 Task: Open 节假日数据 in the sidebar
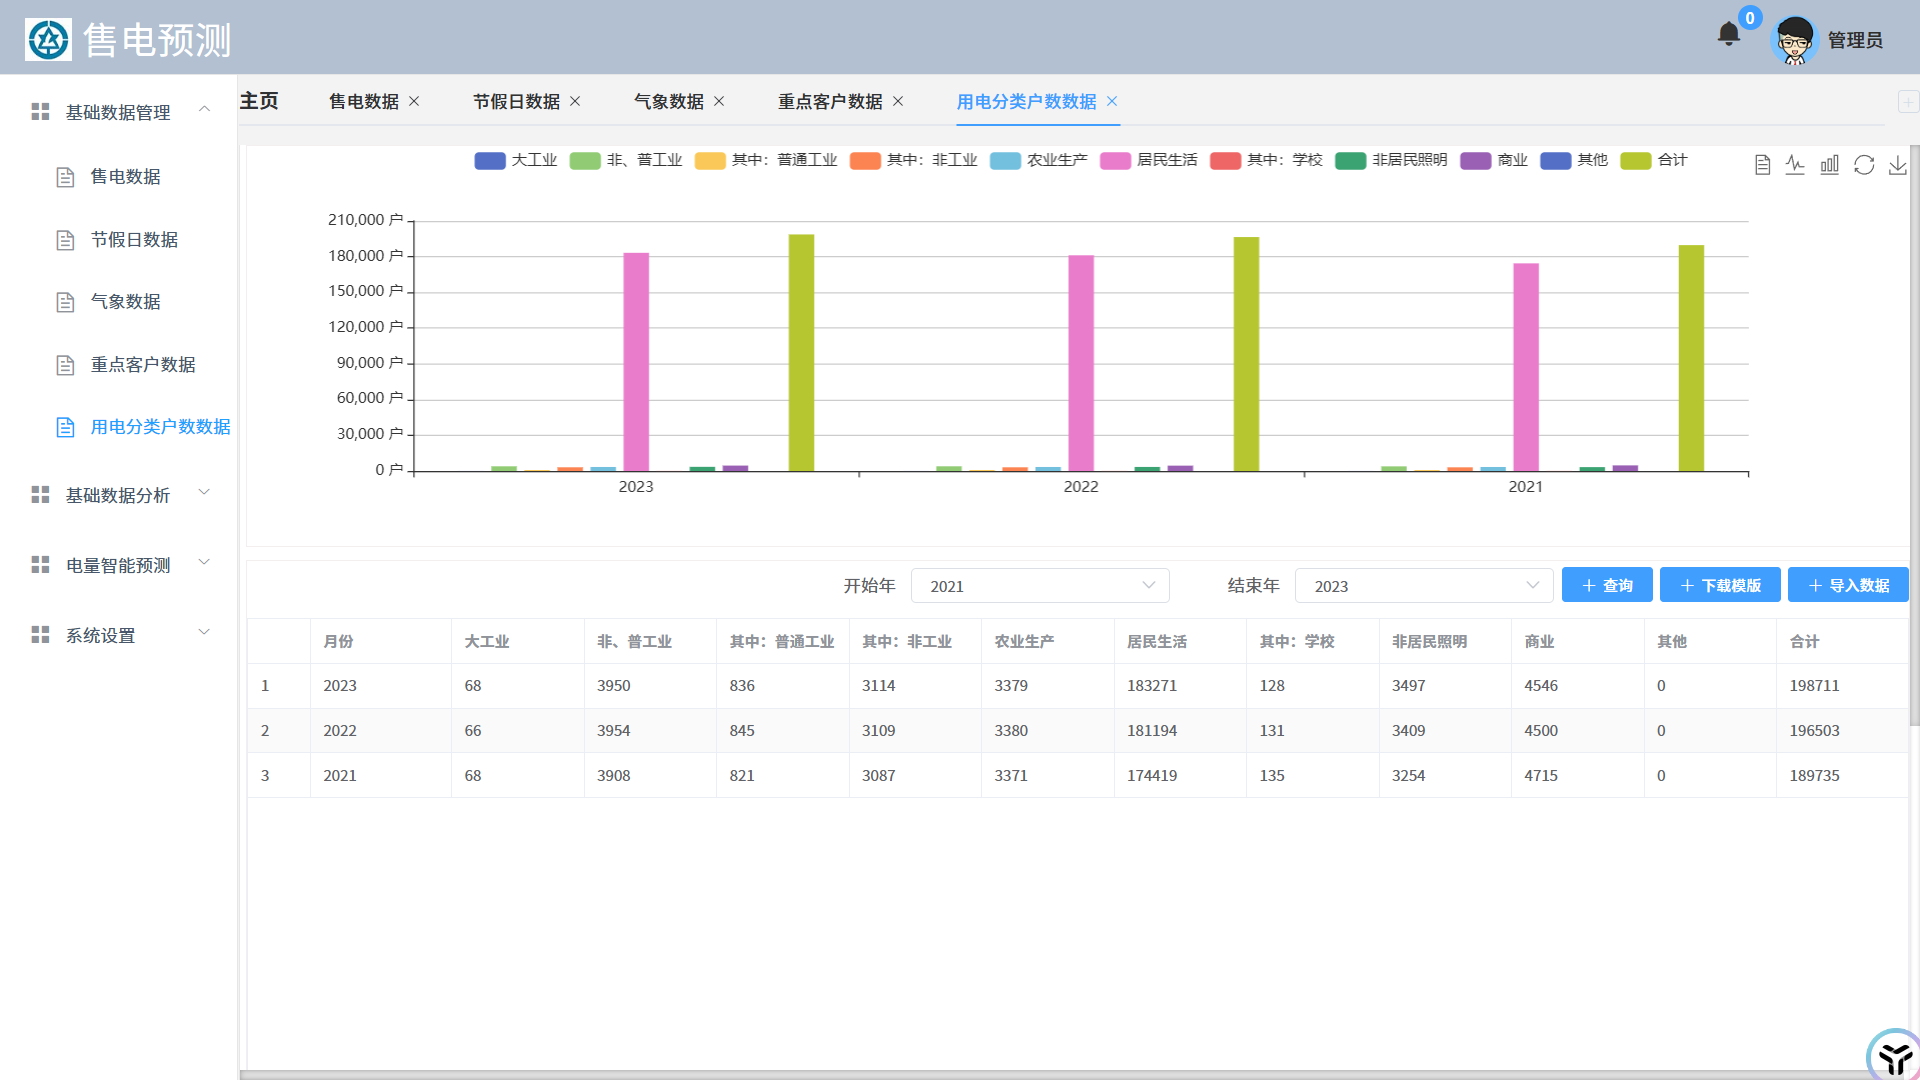coord(134,240)
